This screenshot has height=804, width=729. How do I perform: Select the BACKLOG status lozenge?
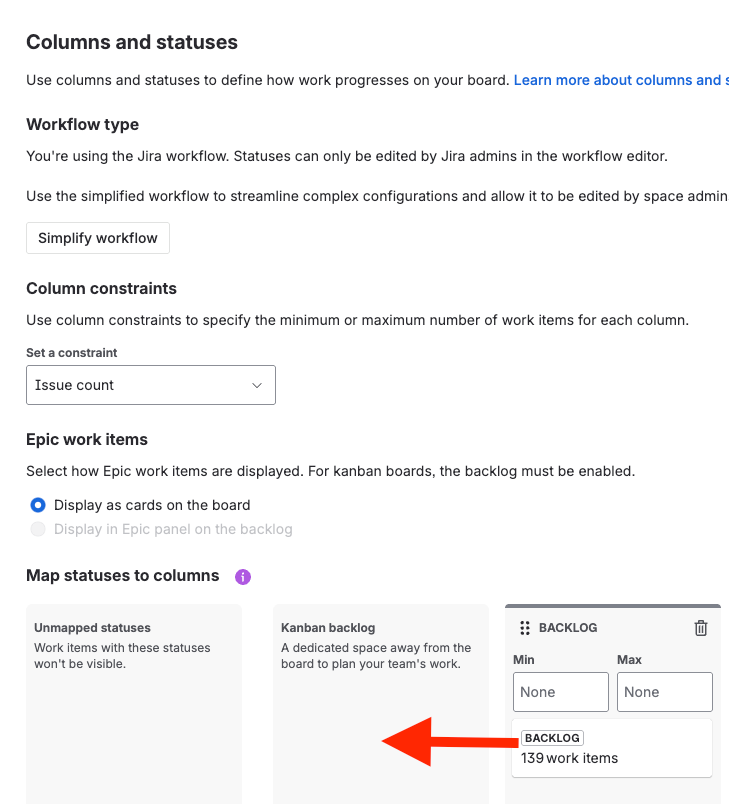tap(552, 738)
